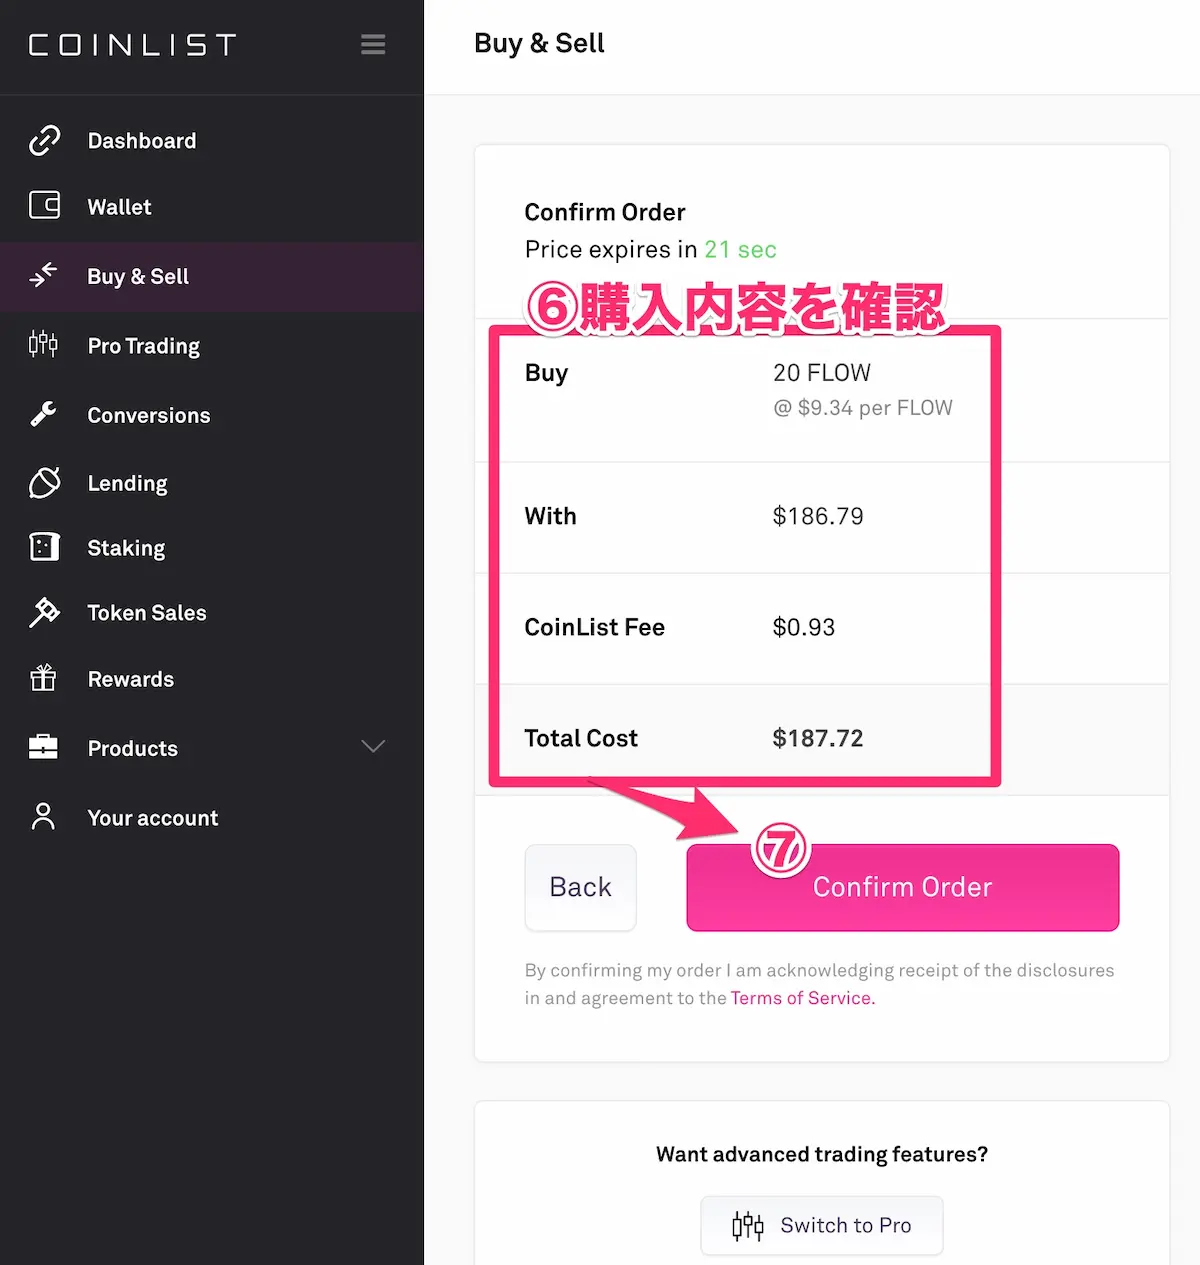Screen dimensions: 1200x1265
Task: Open the Terms of Service link
Action: pos(801,998)
